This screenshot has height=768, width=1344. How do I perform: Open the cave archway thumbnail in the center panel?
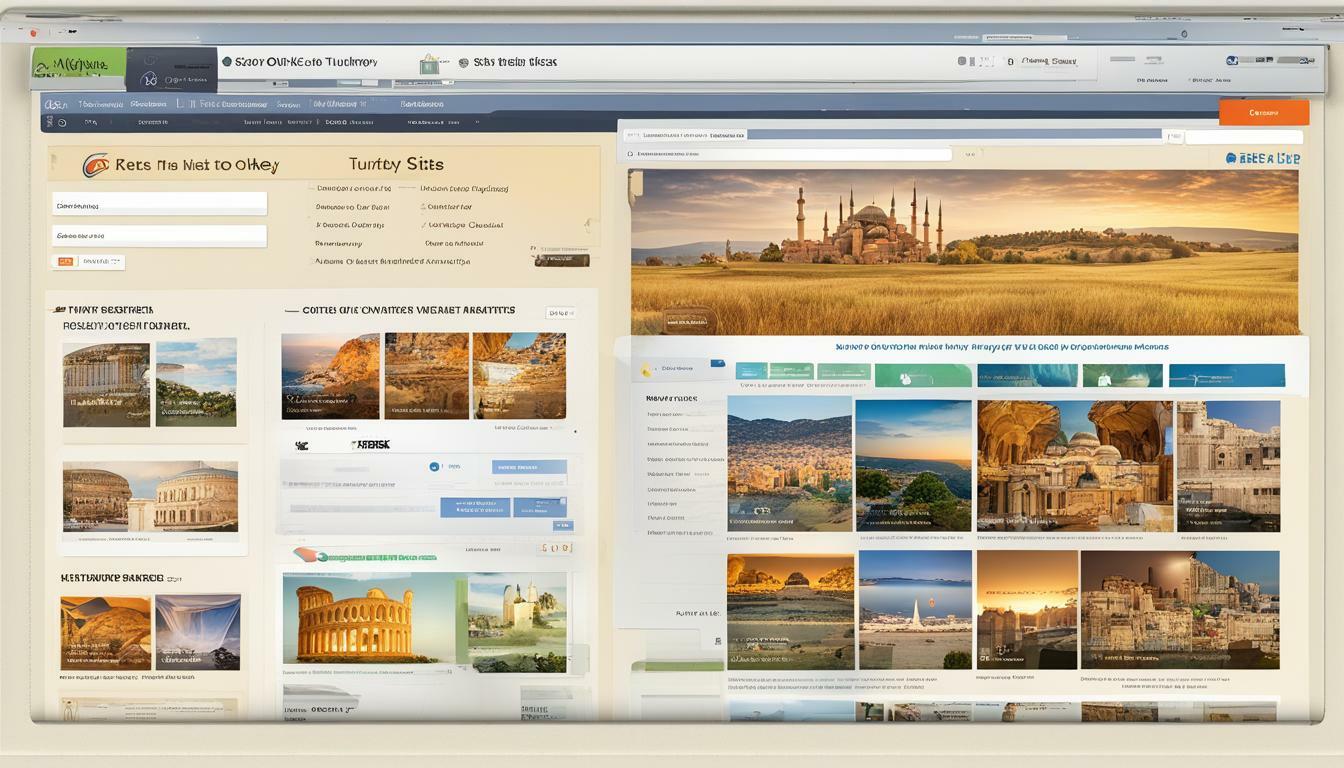tap(519, 376)
